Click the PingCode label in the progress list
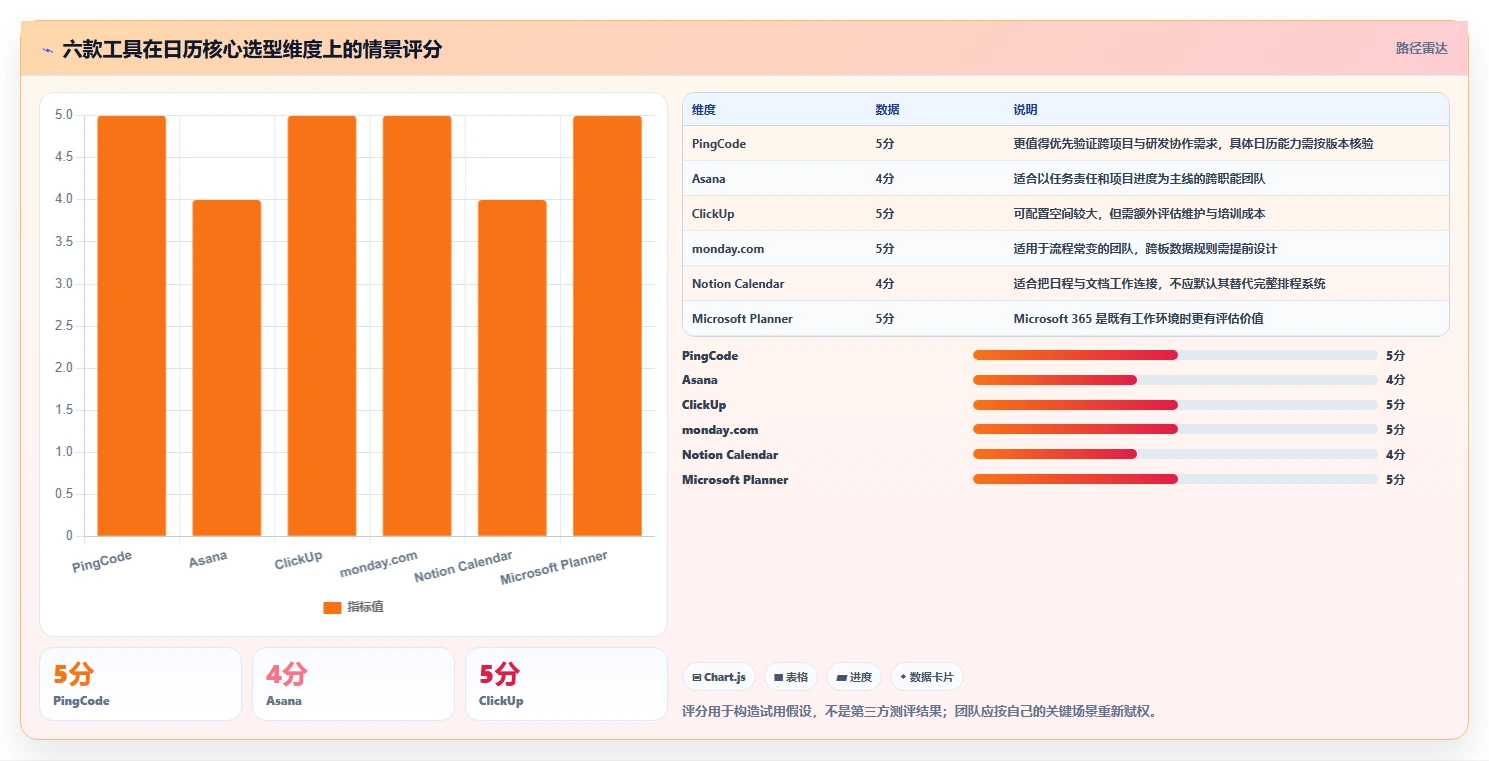This screenshot has width=1489, height=761. pyautogui.click(x=710, y=356)
